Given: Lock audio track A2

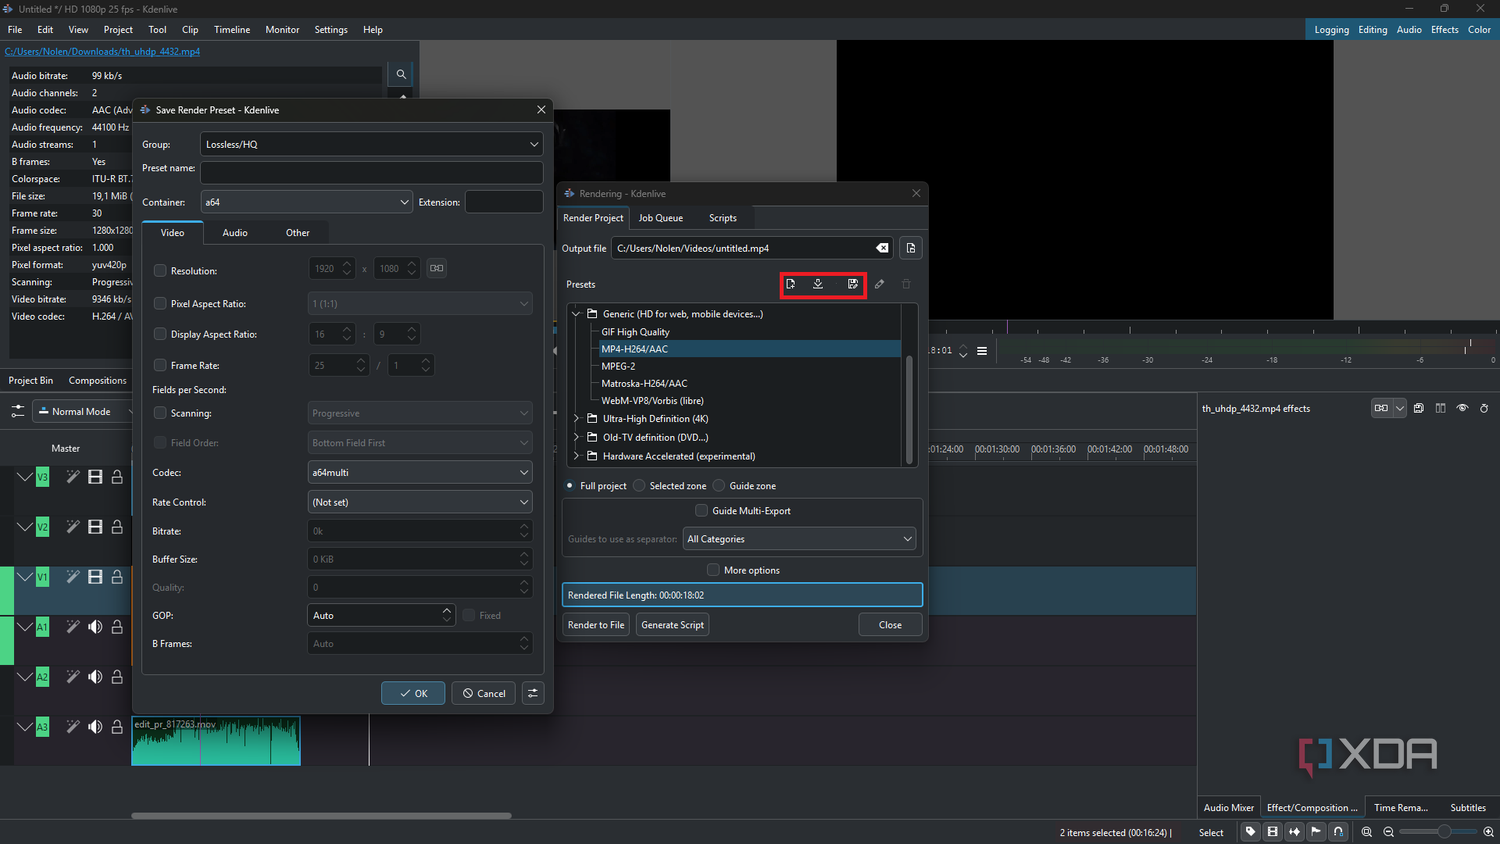Looking at the screenshot, I should point(117,677).
